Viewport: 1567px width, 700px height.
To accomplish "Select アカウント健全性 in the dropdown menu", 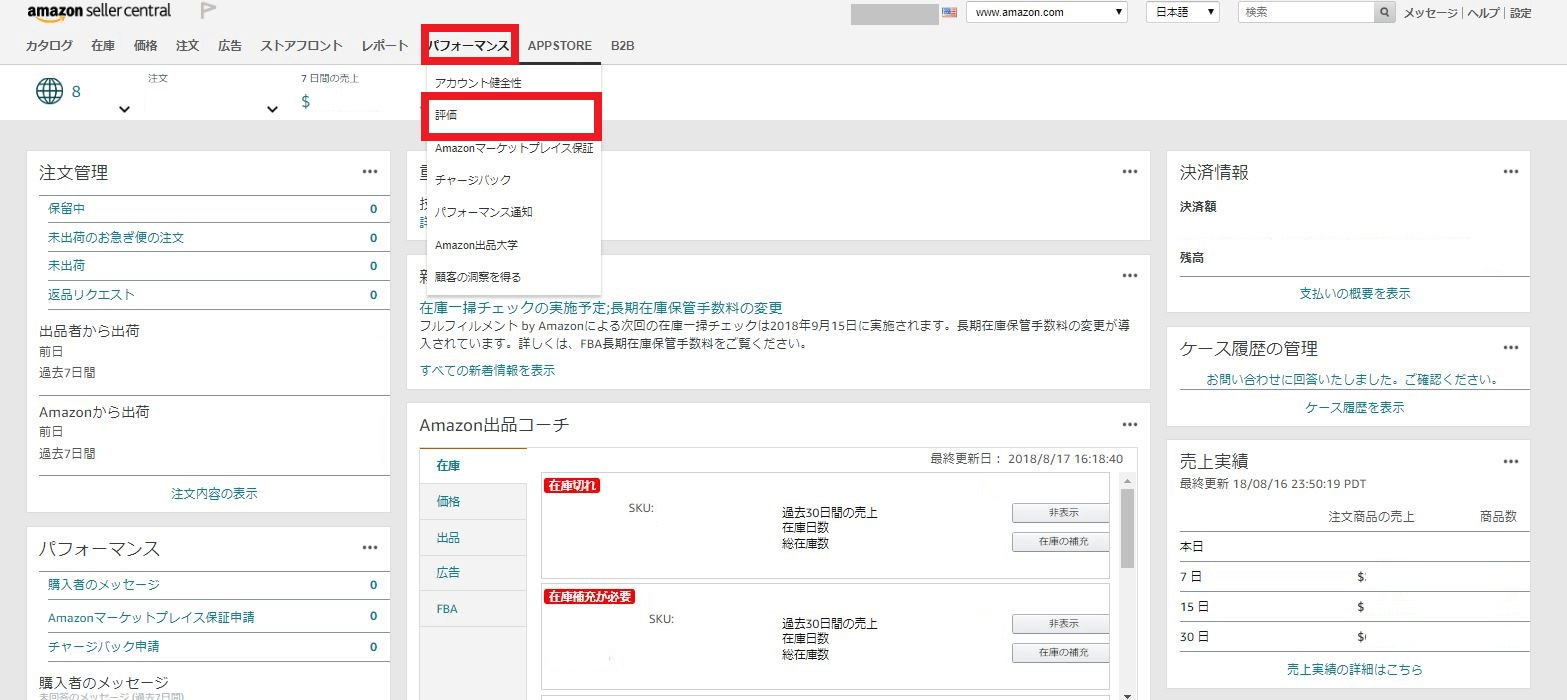I will (478, 83).
